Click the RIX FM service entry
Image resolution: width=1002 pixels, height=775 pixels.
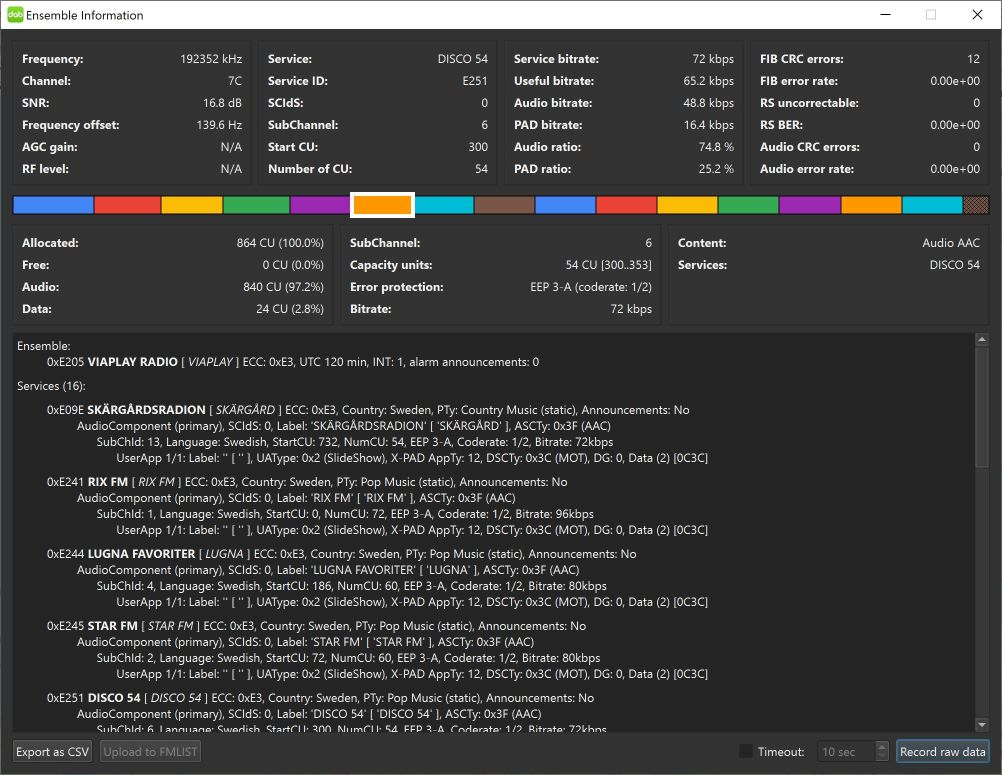[110, 482]
